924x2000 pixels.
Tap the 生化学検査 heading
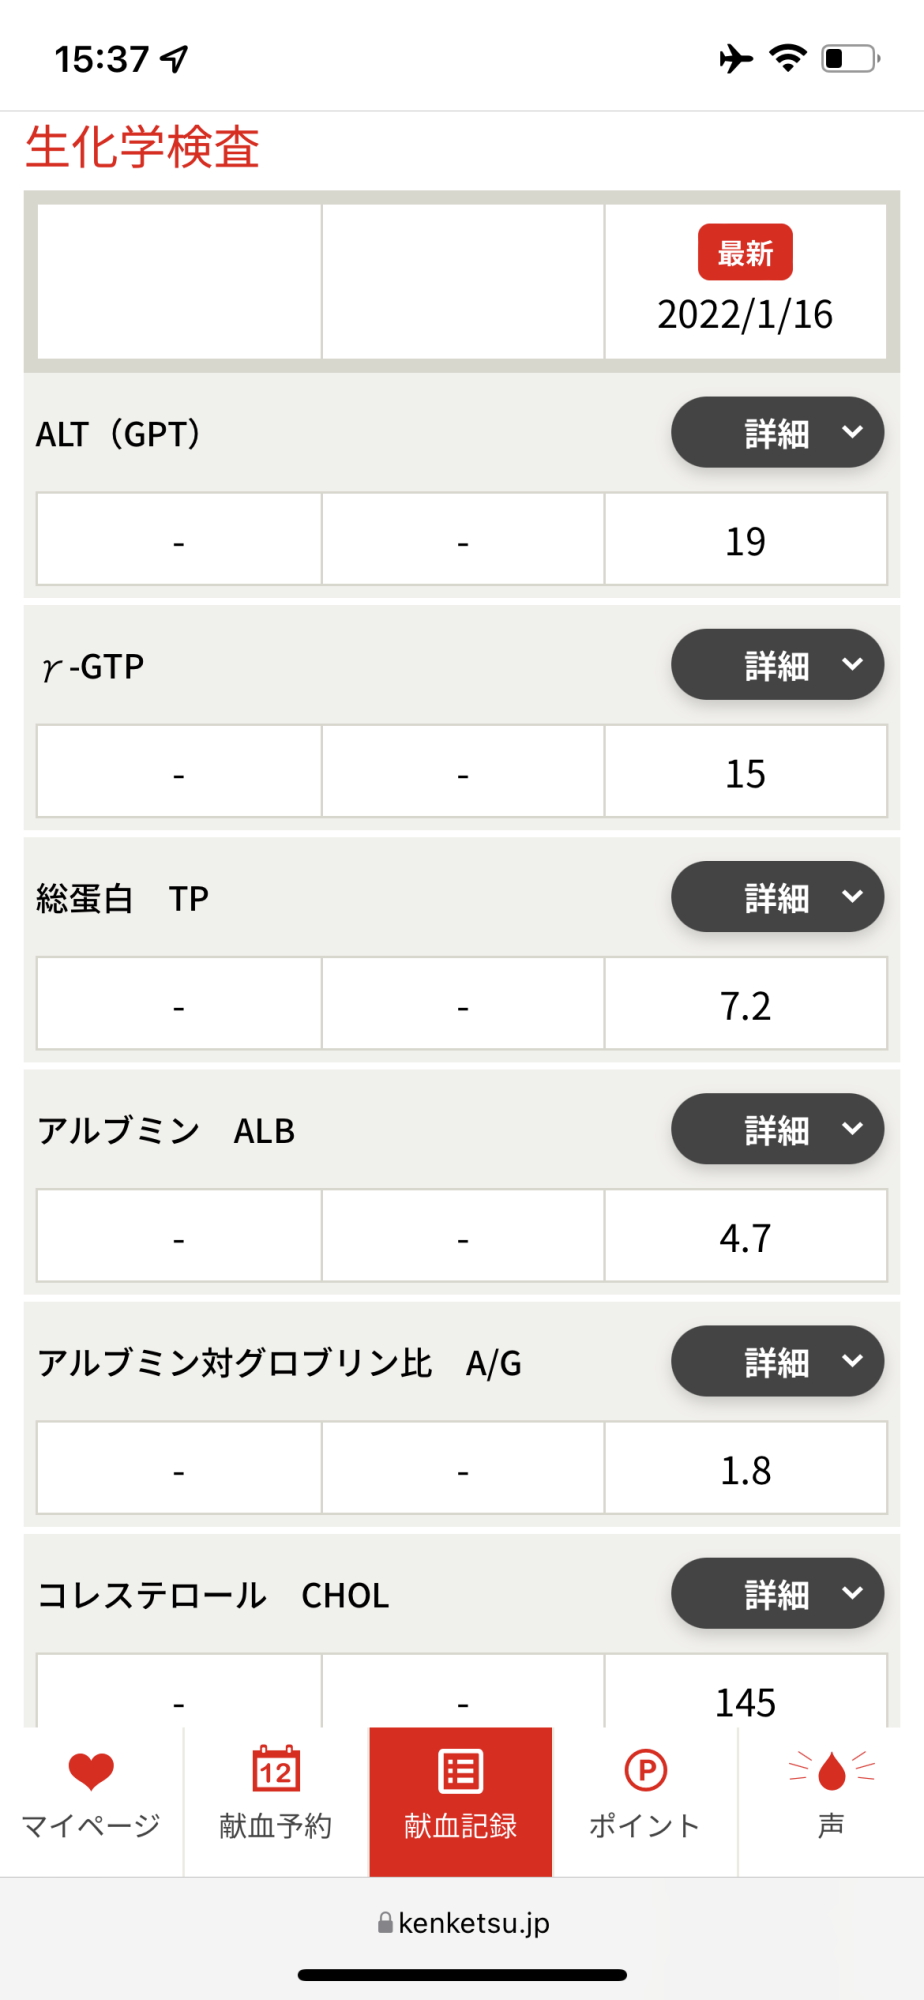click(x=142, y=147)
